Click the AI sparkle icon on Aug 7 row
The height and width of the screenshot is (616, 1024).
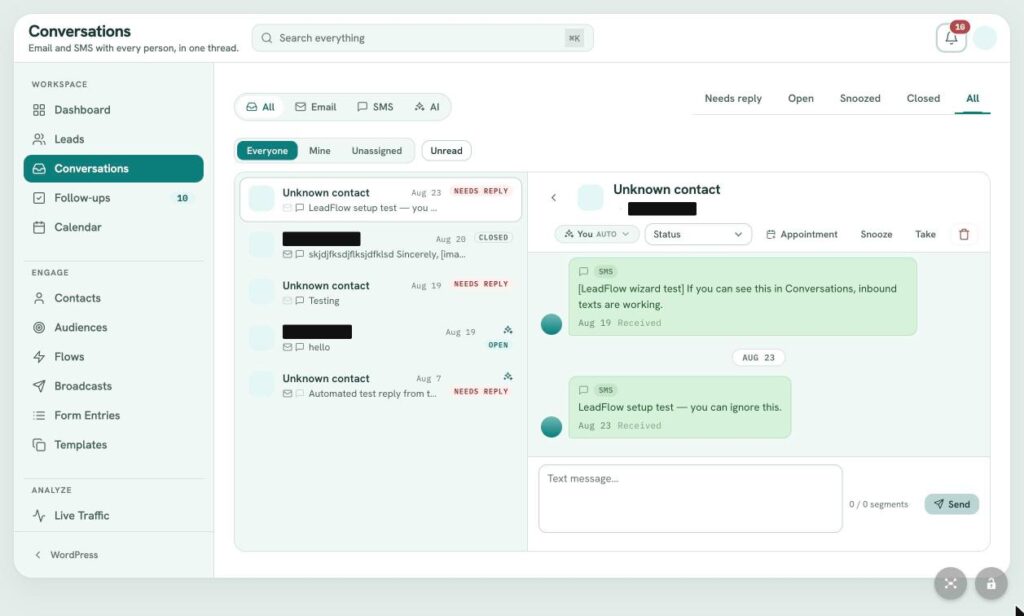[508, 376]
